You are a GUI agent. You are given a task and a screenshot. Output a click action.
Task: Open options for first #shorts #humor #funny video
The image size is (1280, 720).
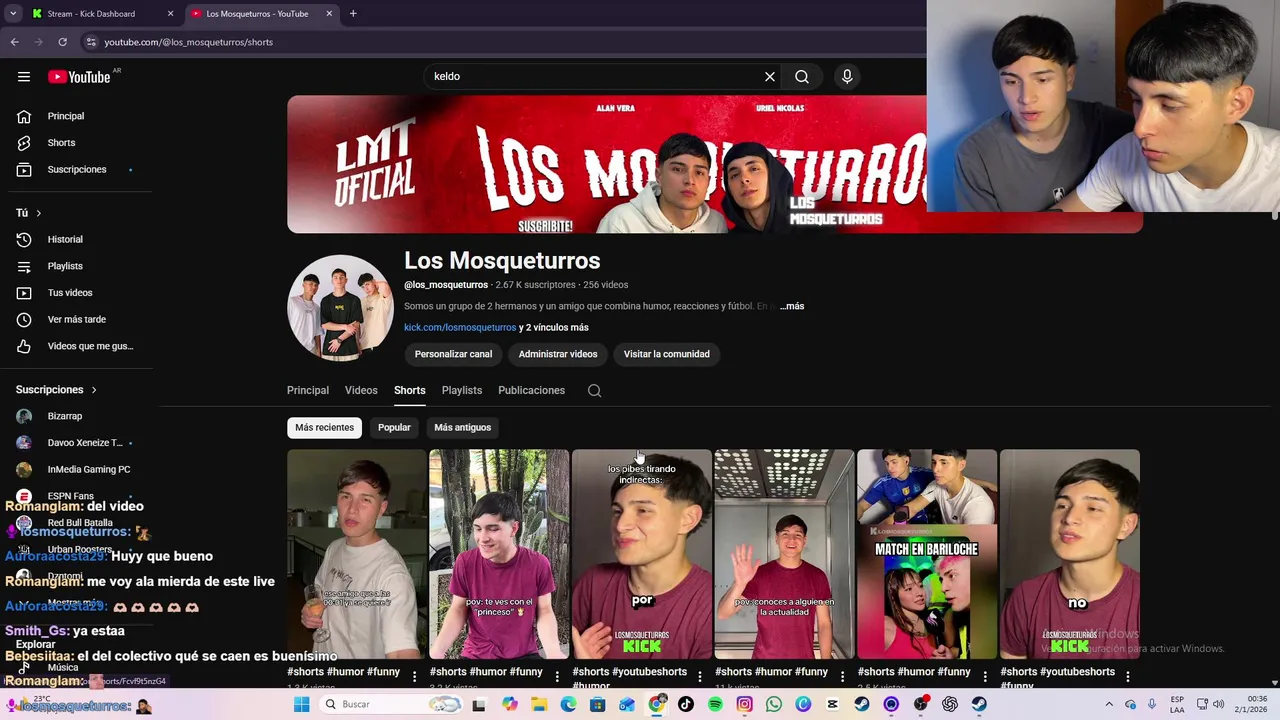[x=414, y=677]
